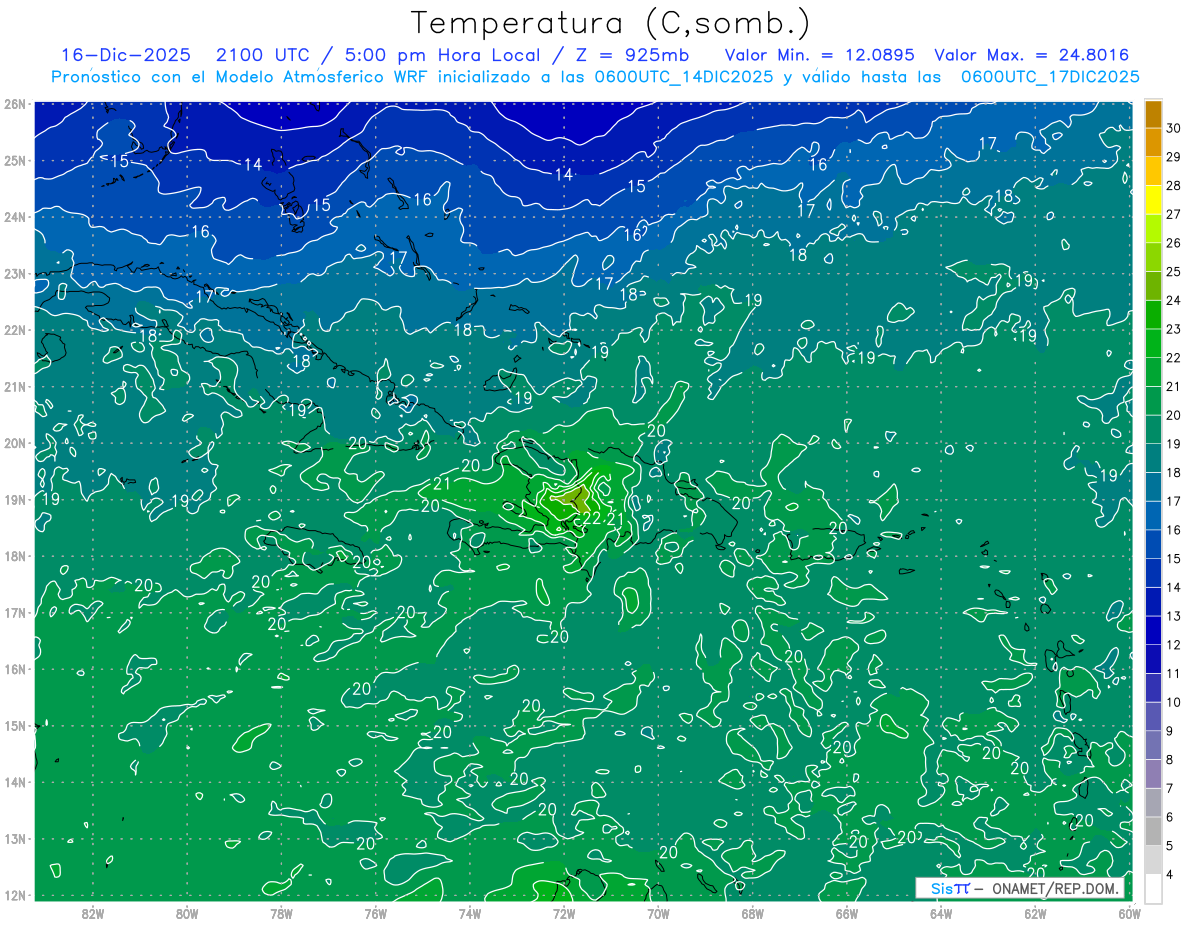
Task: Click the '18N' latitude label
Action: (14, 556)
